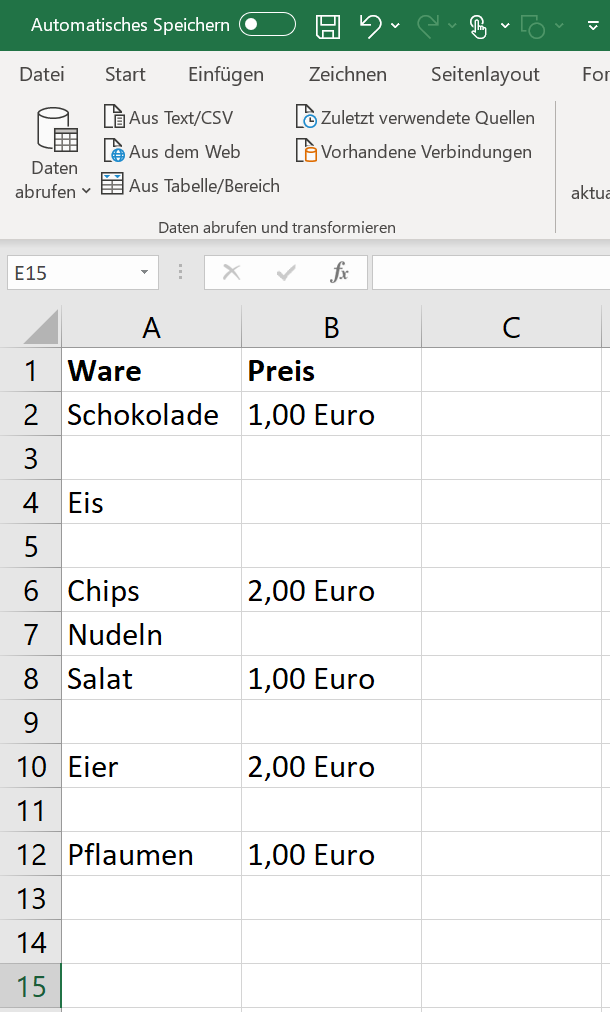Switch to the Einfügen ribbon tab
The height and width of the screenshot is (1012, 610).
(x=226, y=74)
